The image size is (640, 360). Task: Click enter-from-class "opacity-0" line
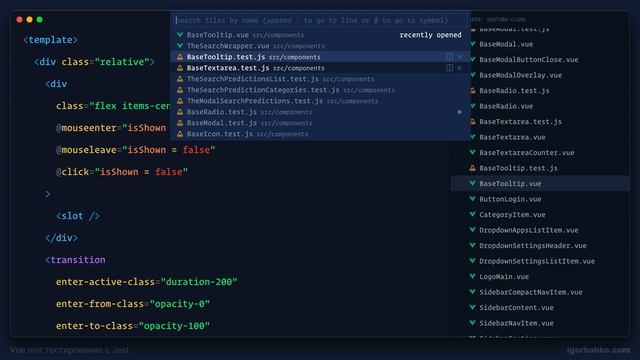tap(133, 304)
